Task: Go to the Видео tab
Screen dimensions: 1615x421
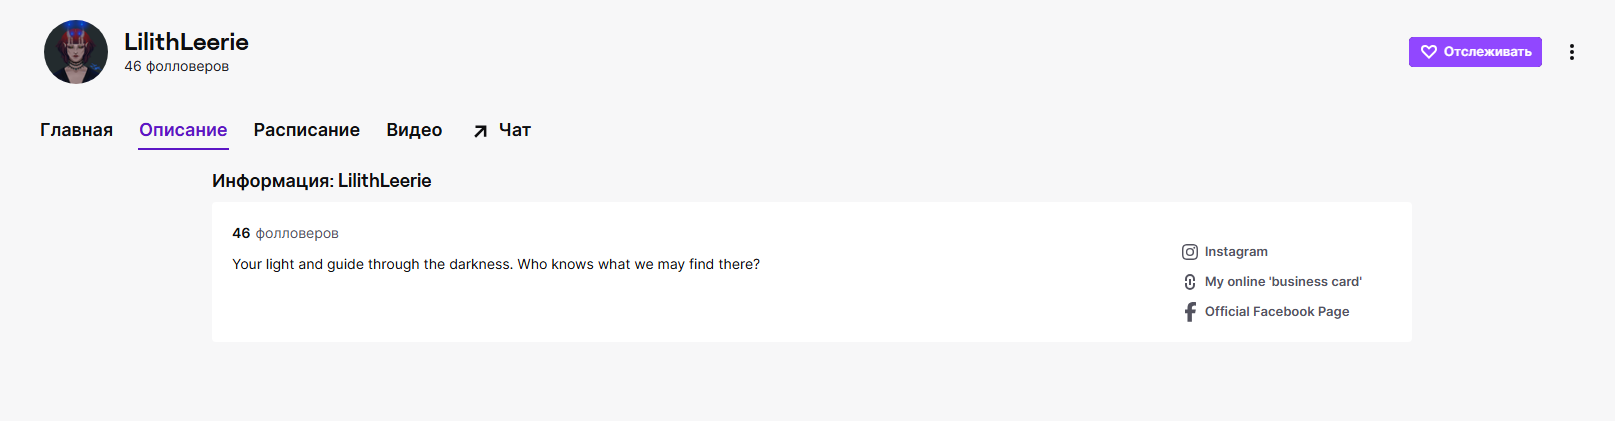Action: (414, 130)
